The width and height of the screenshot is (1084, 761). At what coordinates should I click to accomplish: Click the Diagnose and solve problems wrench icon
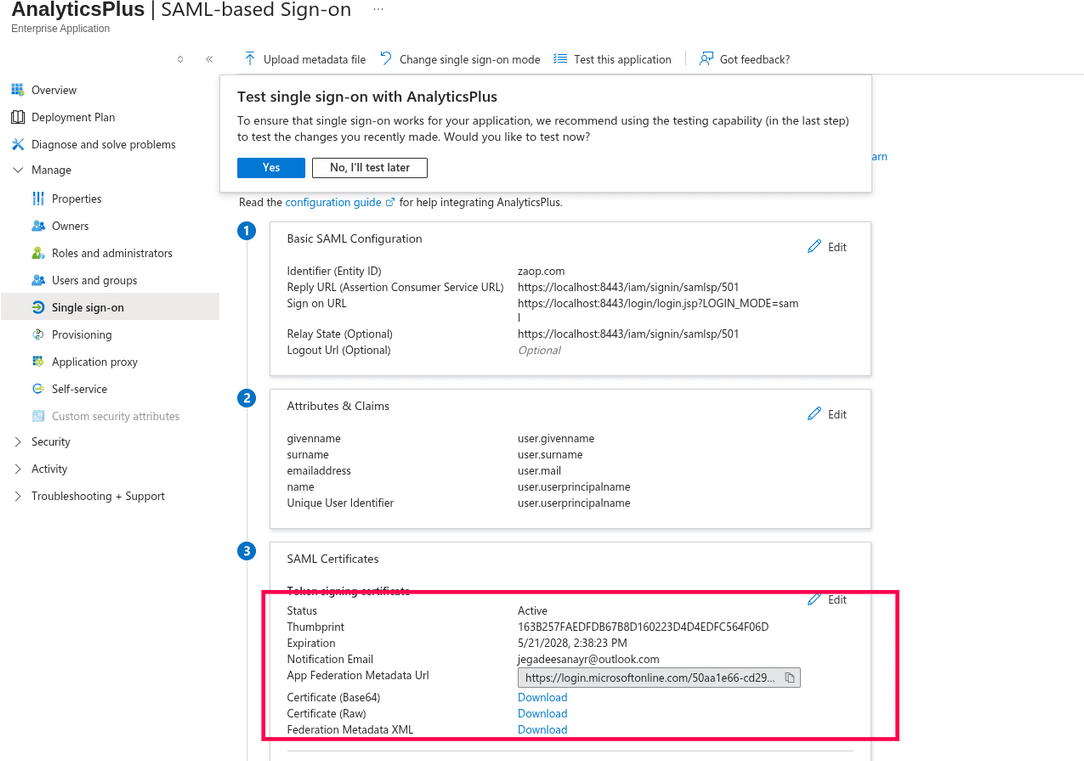pyautogui.click(x=18, y=144)
